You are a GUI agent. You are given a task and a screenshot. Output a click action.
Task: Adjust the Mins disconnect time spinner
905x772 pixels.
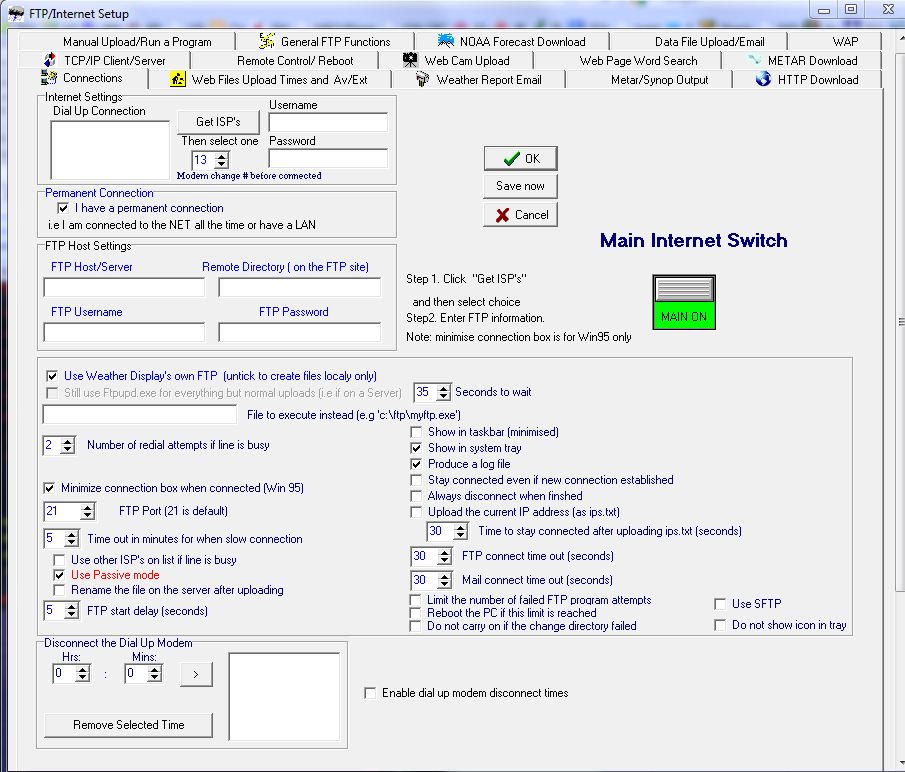(x=154, y=673)
